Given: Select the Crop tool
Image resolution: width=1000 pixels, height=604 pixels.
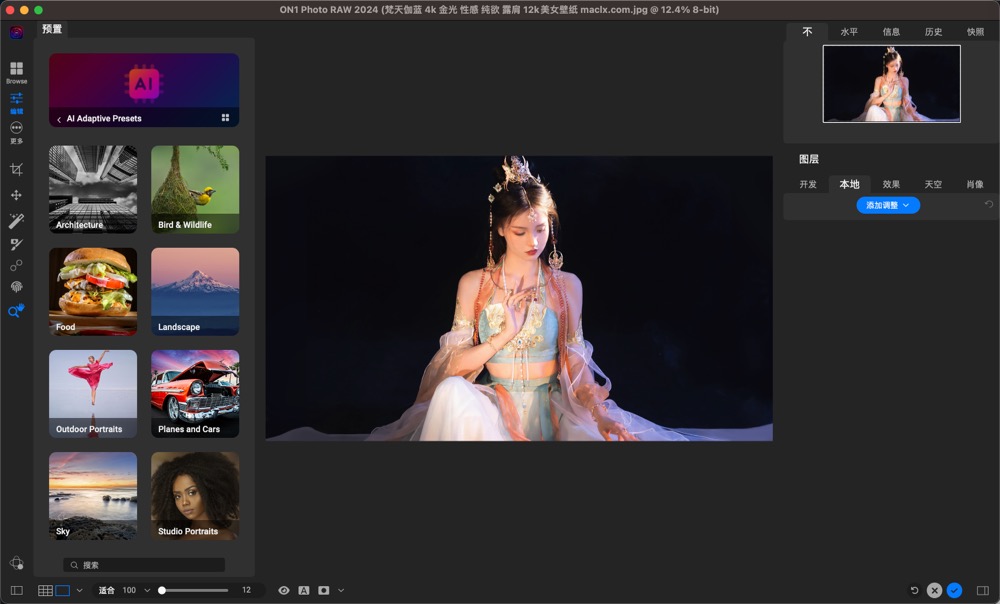Looking at the screenshot, I should (x=16, y=170).
